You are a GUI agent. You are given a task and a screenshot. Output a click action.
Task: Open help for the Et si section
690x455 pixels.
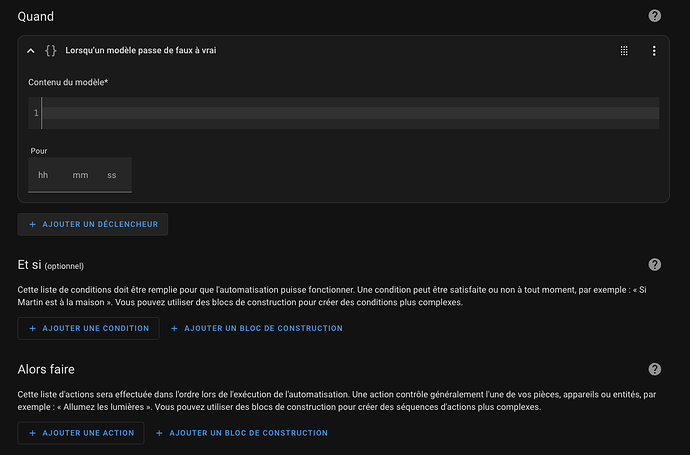click(x=654, y=264)
